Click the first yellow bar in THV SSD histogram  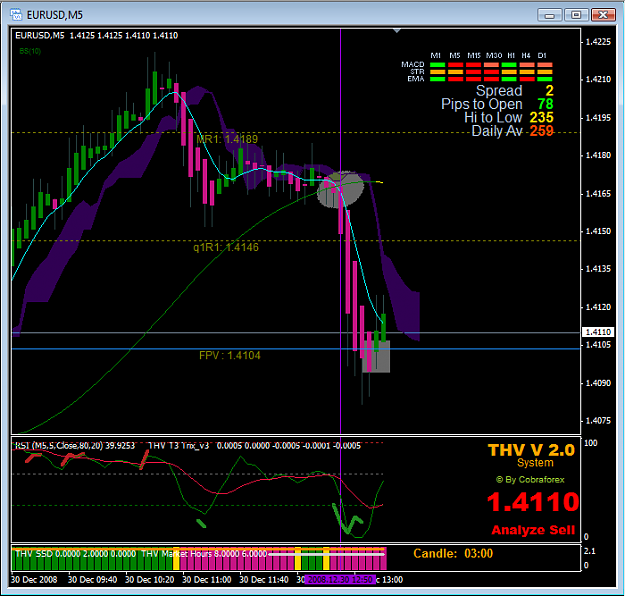[176, 559]
